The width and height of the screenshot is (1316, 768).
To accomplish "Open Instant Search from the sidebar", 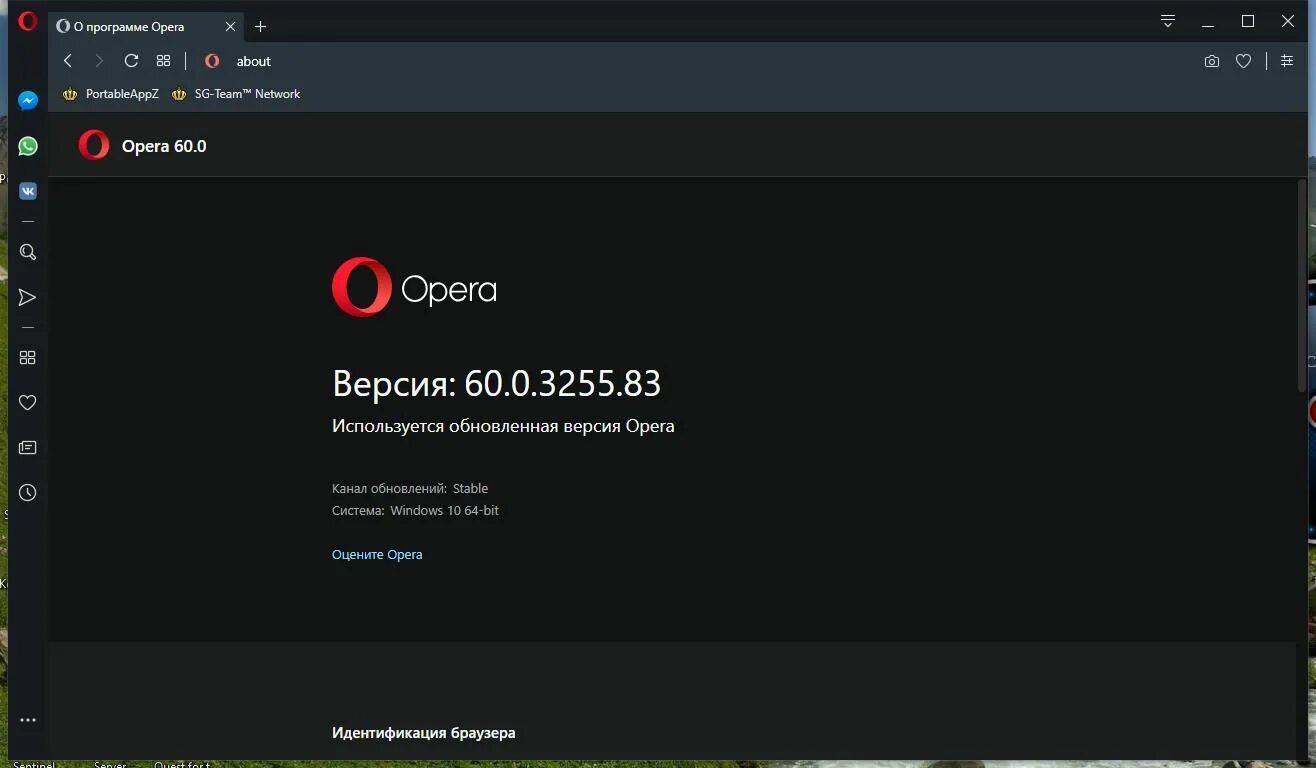I will 28,253.
